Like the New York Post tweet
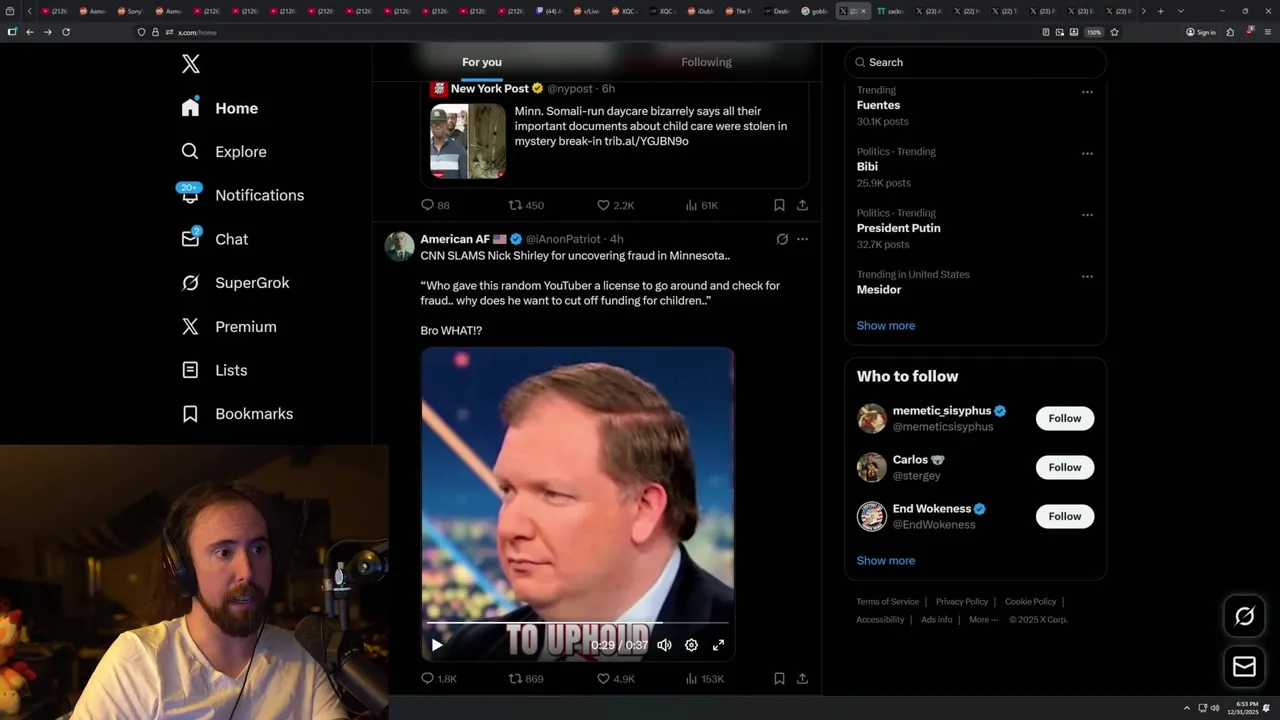 tap(615, 205)
